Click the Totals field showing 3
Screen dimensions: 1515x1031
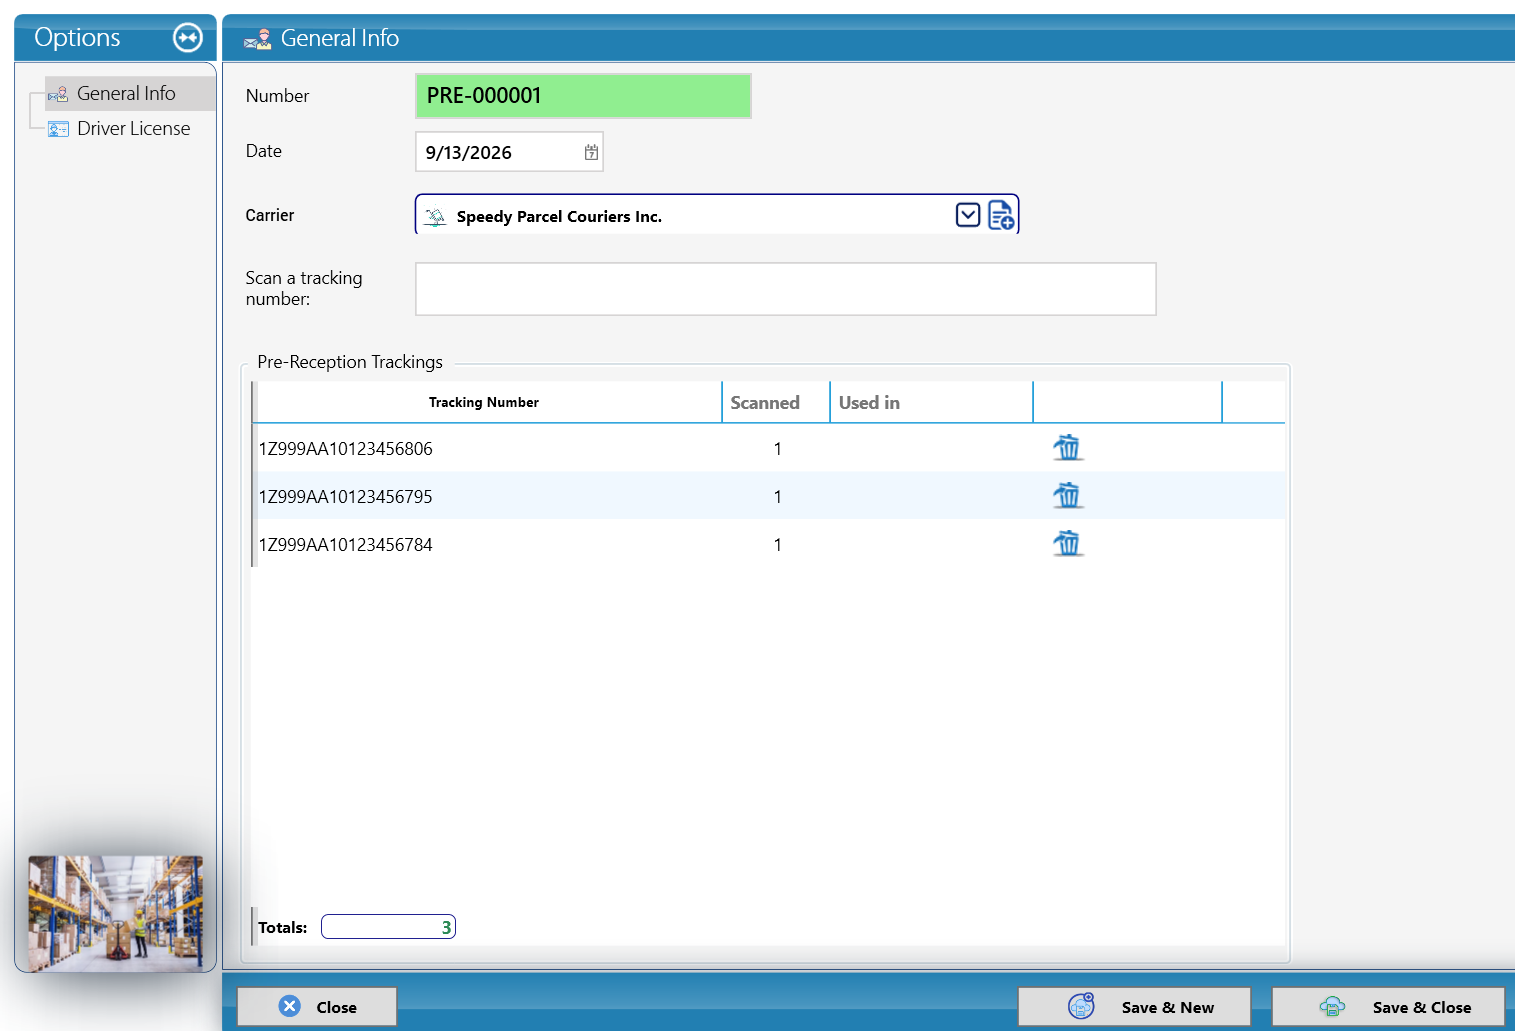[388, 927]
